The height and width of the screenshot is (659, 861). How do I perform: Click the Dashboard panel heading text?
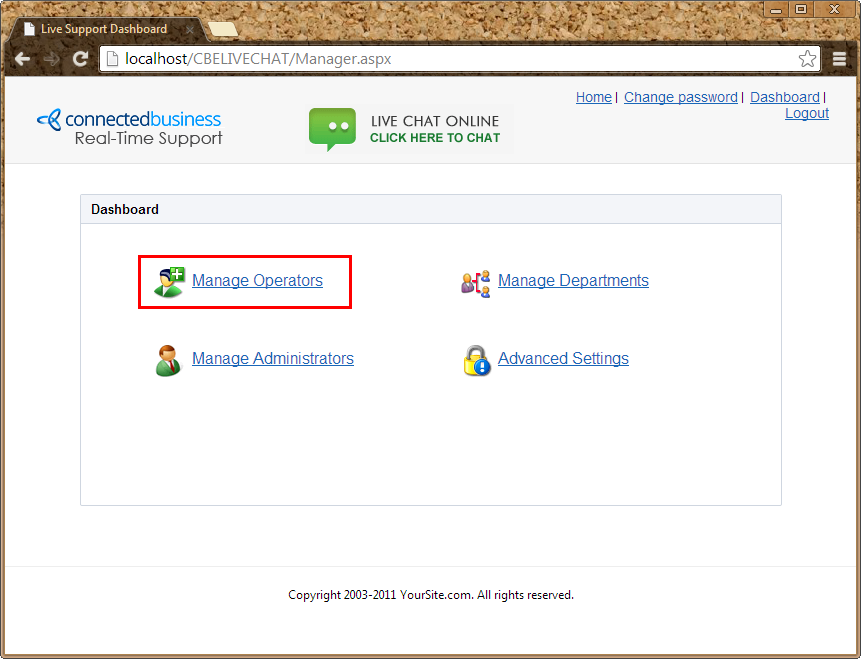click(x=125, y=209)
